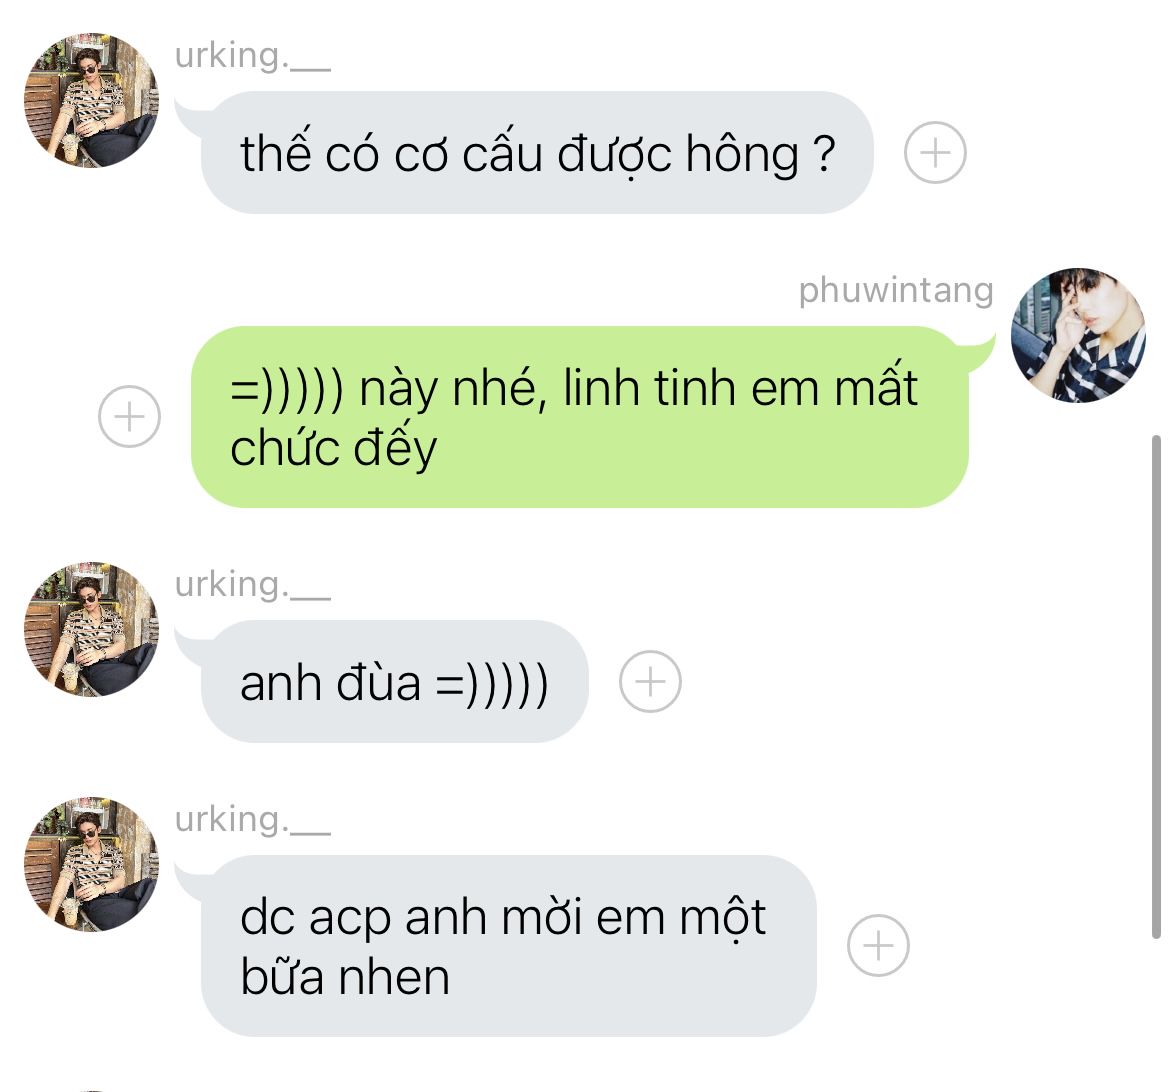Click the urking.__ username above "anh đùa"
The width and height of the screenshot is (1170, 1092).
(252, 585)
